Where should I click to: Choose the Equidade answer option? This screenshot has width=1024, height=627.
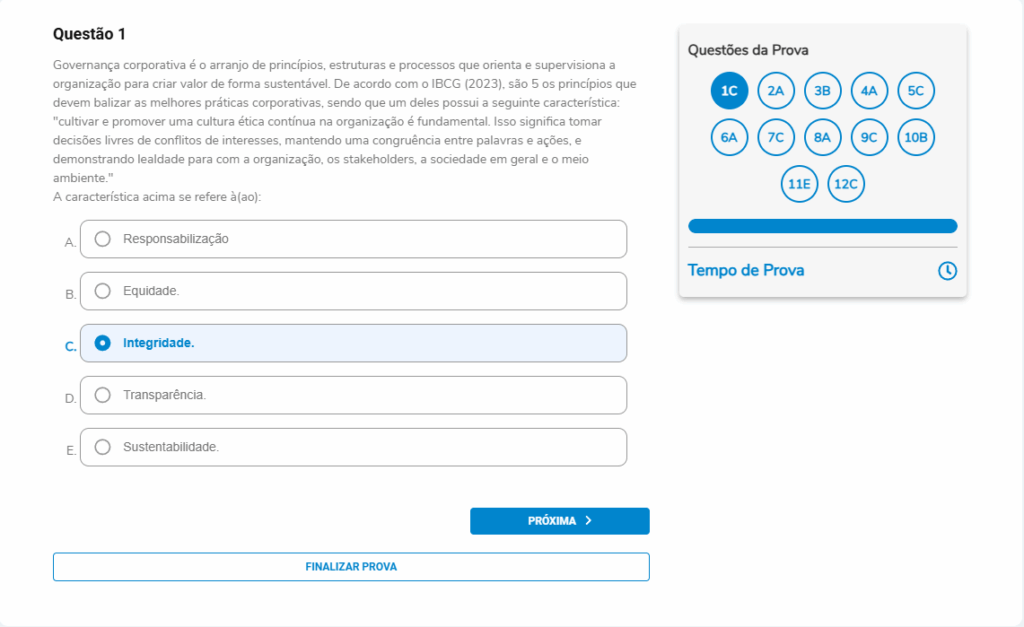point(102,291)
